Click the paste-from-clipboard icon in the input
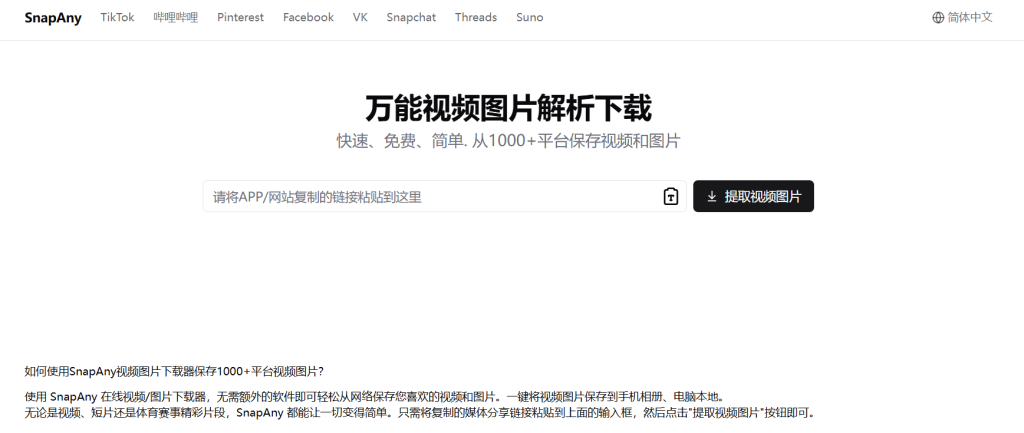The width and height of the screenshot is (1024, 433). pyautogui.click(x=671, y=196)
